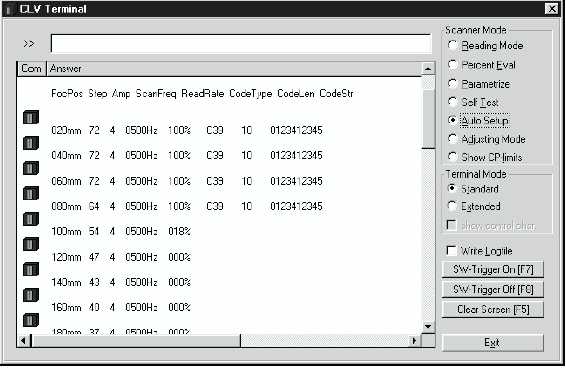The height and width of the screenshot is (370, 566).
Task: Click the device icon above the 140mm row
Action: point(31,270)
